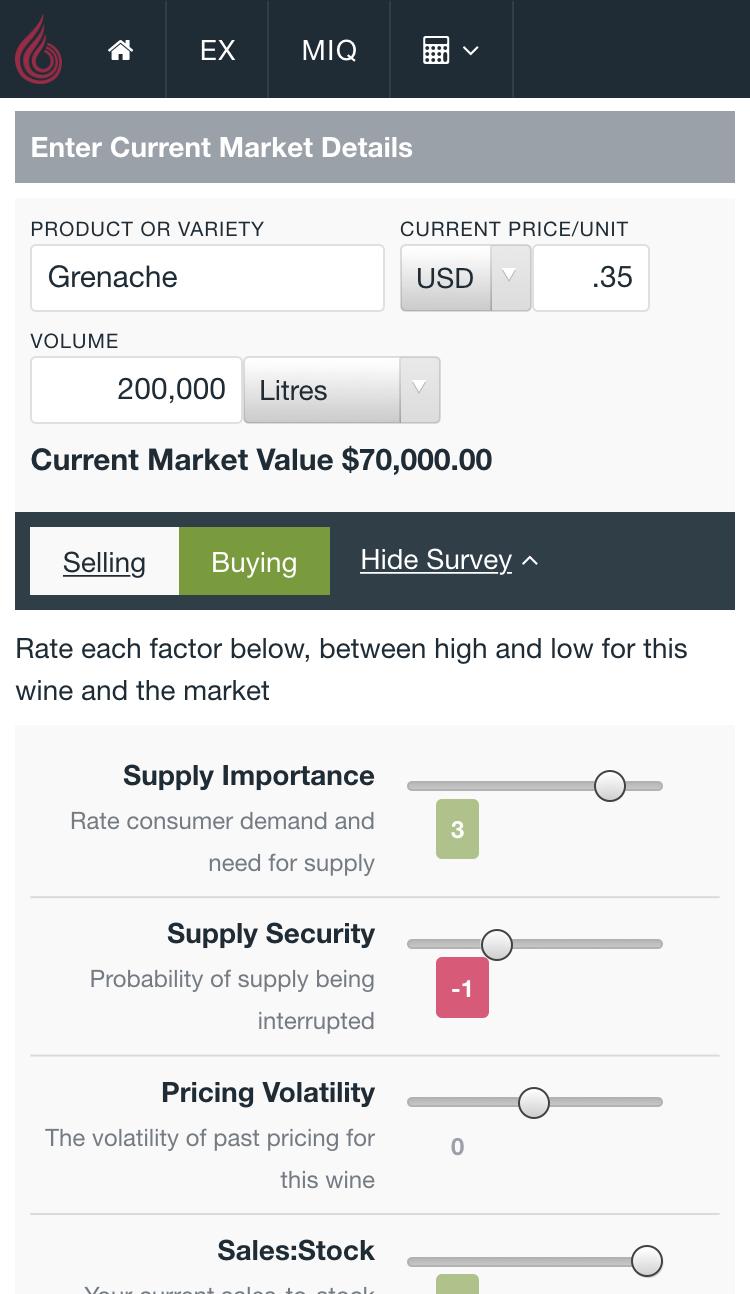Image resolution: width=750 pixels, height=1294 pixels.
Task: Click the Supply Security slider handle
Action: pyautogui.click(x=497, y=944)
